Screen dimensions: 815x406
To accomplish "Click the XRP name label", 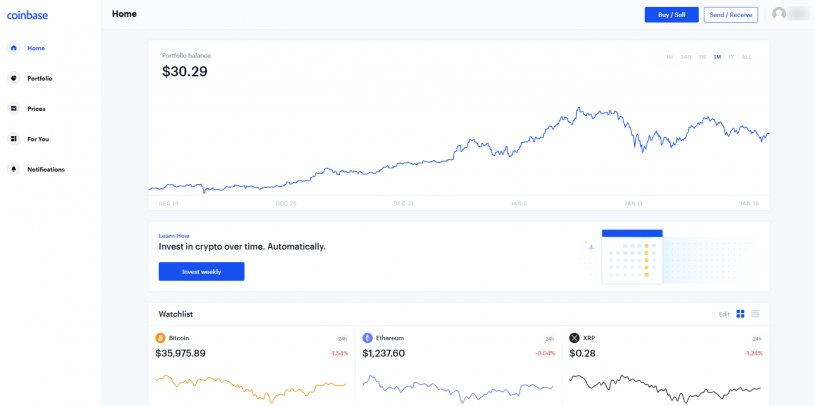I will pyautogui.click(x=589, y=338).
